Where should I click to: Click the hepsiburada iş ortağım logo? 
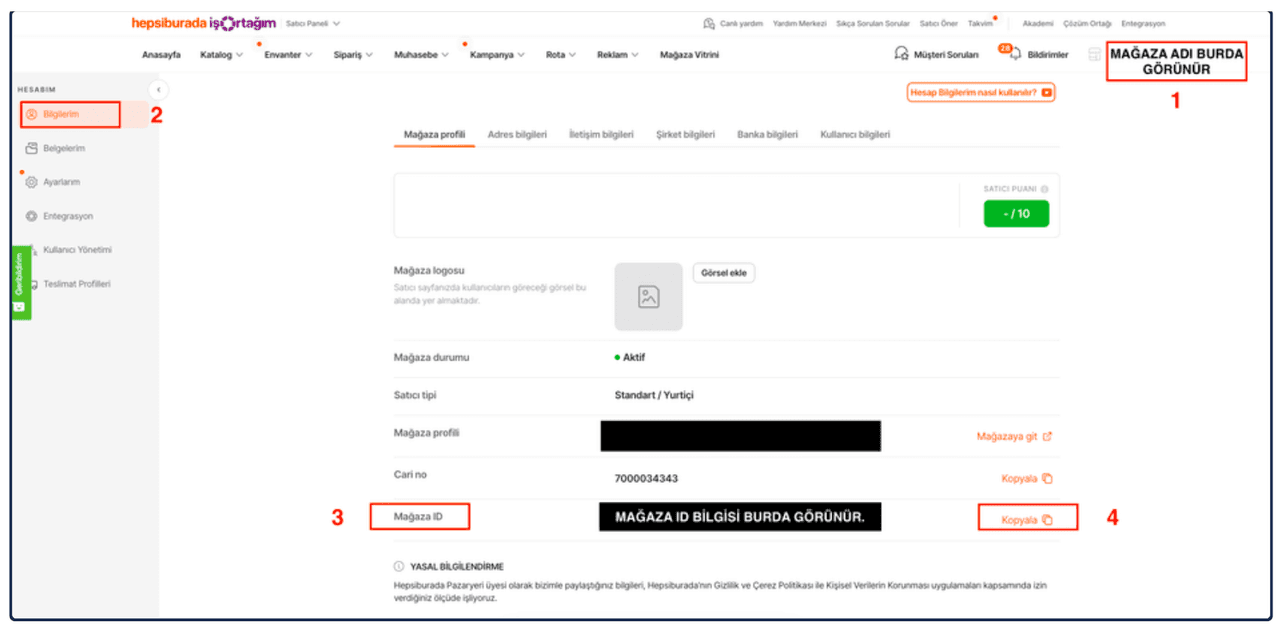(204, 23)
